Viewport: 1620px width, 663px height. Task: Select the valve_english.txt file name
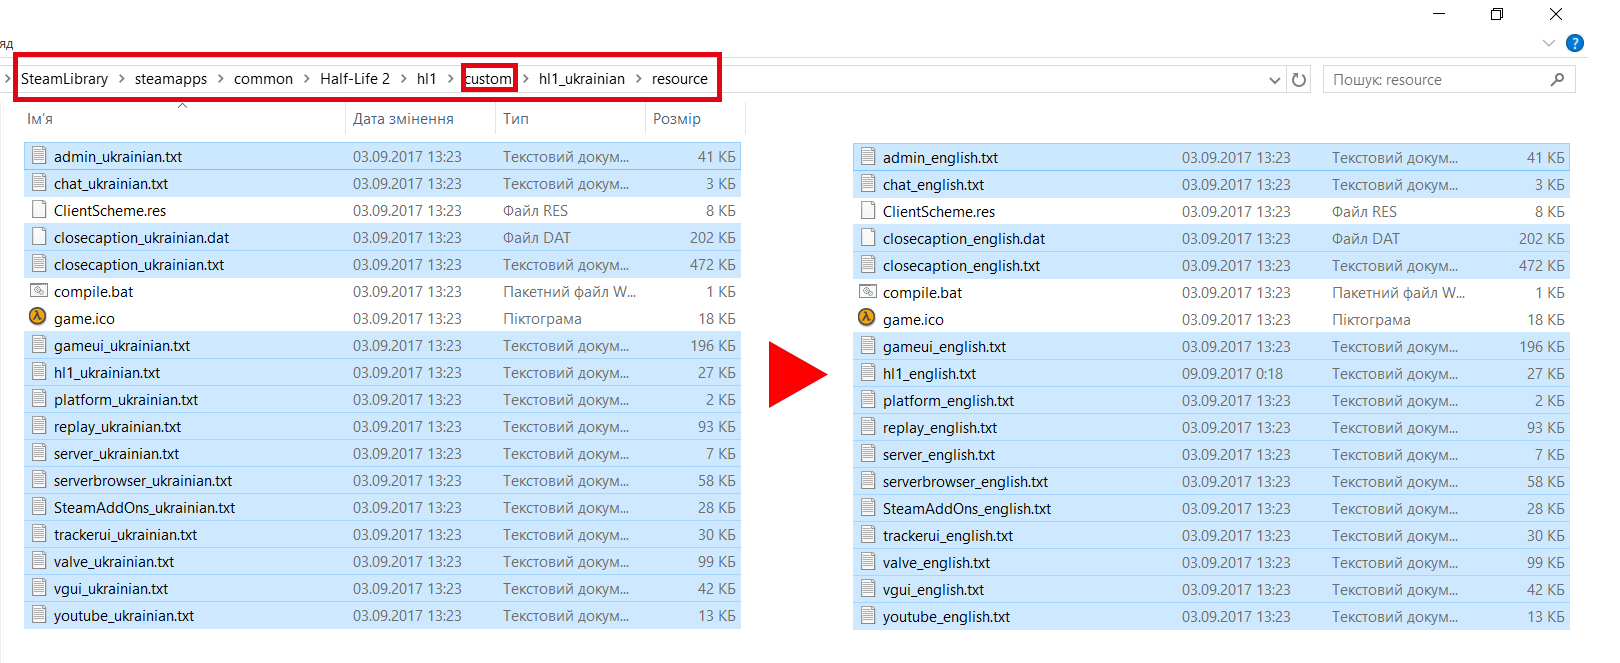tap(936, 563)
